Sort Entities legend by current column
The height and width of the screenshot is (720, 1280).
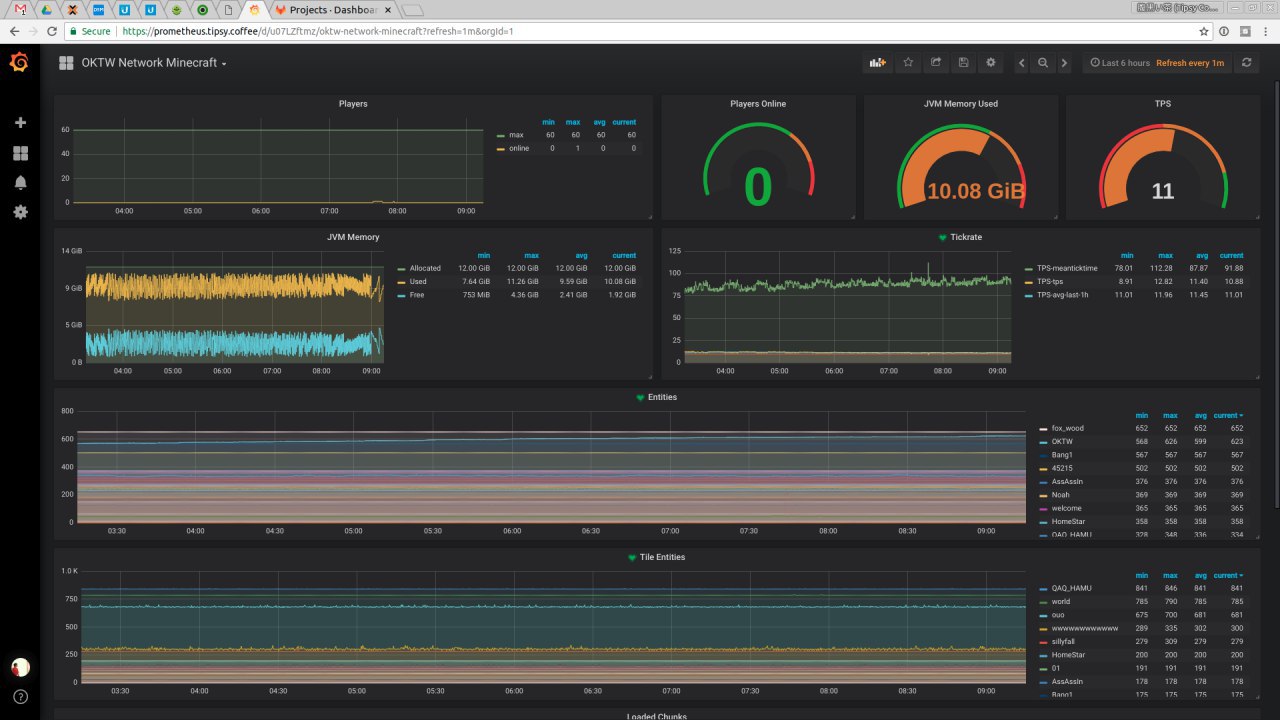coord(1228,415)
